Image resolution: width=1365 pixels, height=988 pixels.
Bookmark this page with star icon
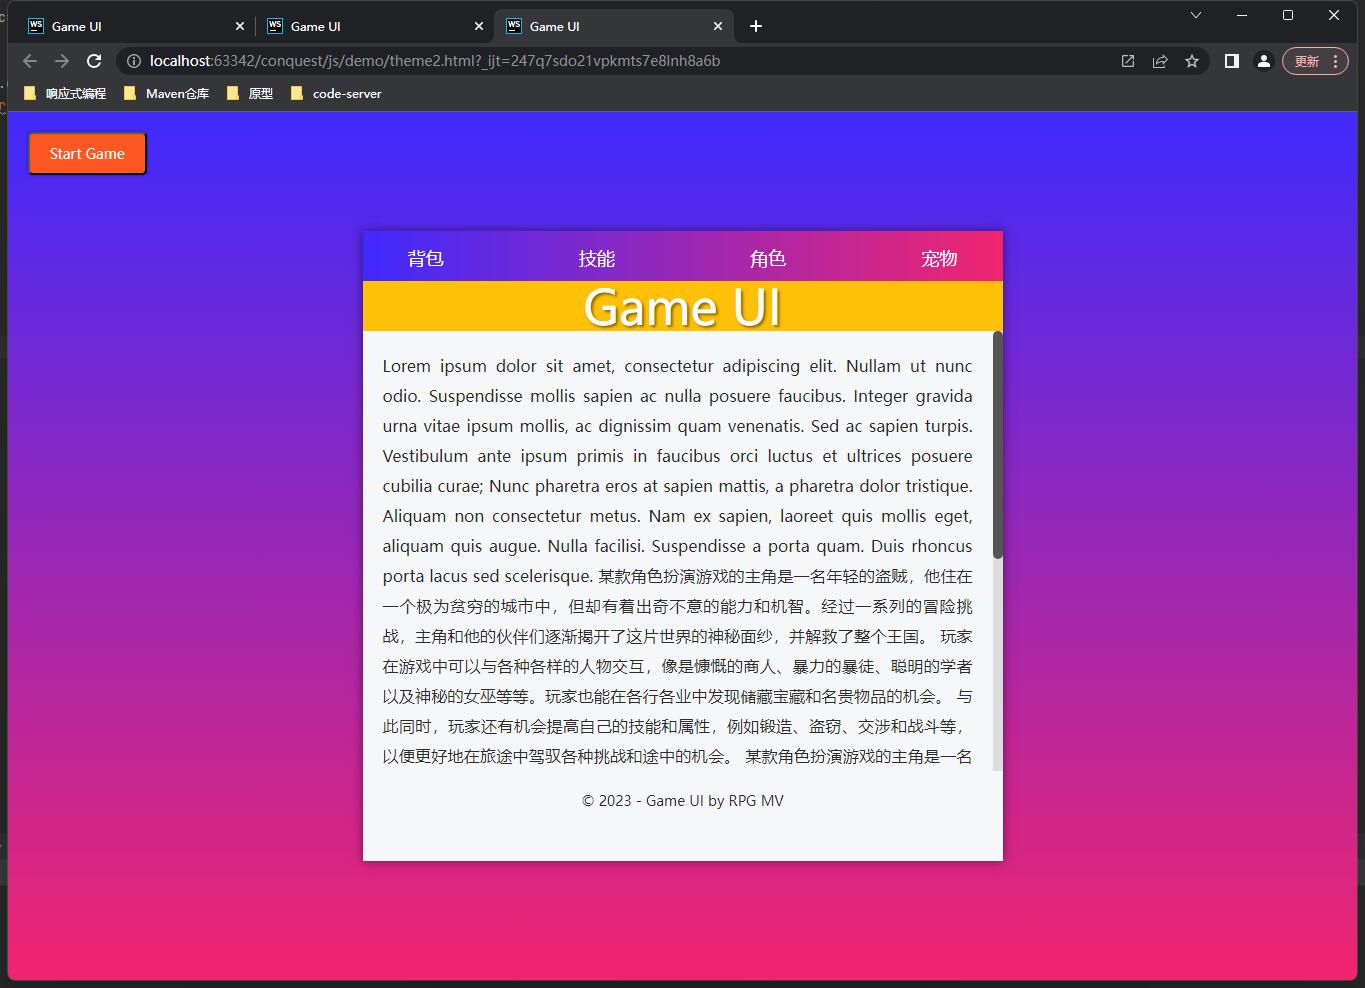pyautogui.click(x=1192, y=61)
